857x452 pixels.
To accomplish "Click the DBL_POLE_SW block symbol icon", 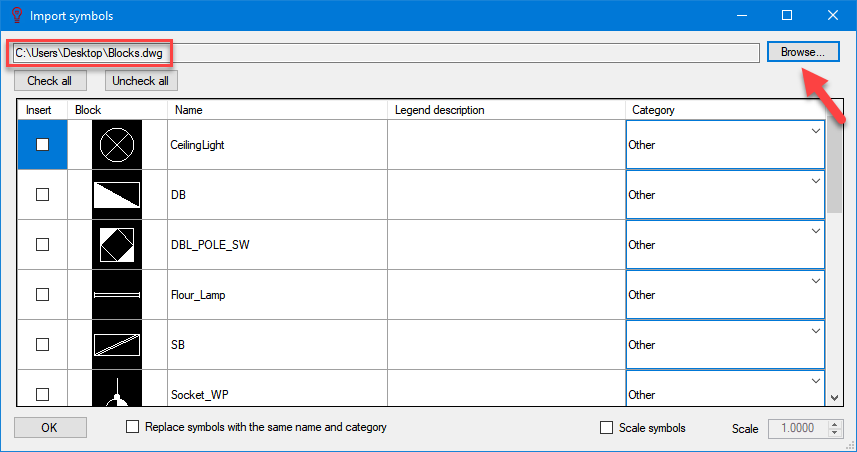I will [117, 245].
